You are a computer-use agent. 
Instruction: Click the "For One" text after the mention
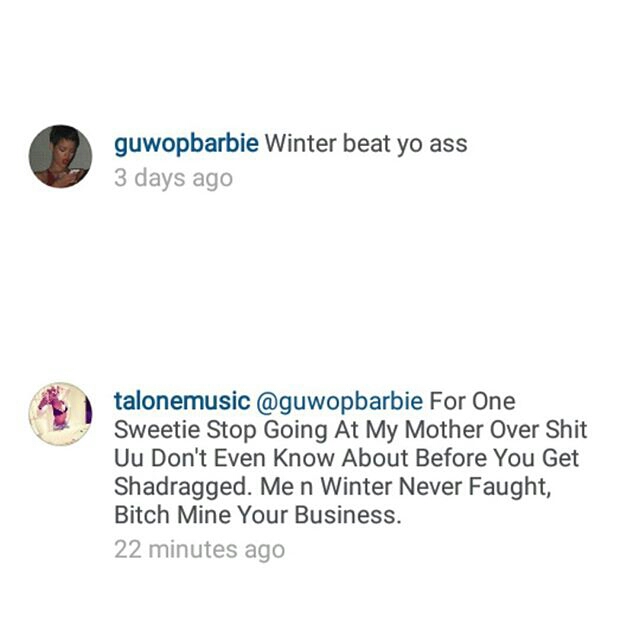coord(472,401)
